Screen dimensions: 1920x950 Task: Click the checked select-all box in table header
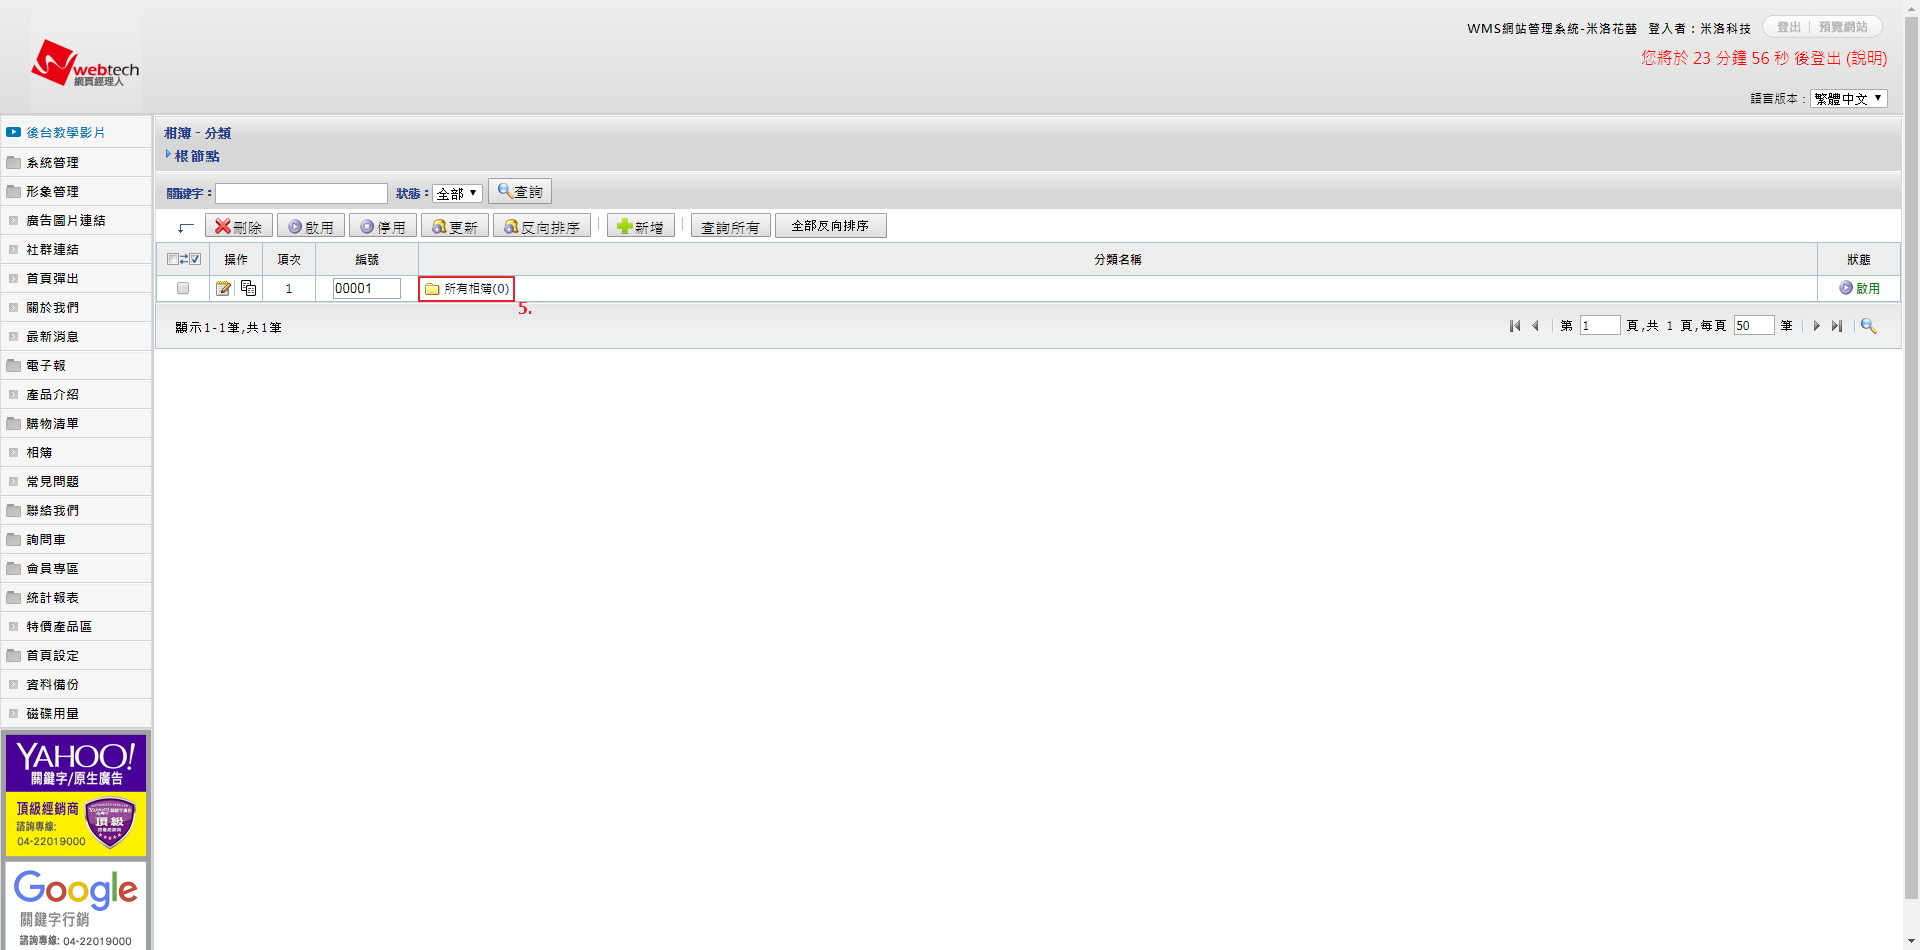(x=195, y=259)
